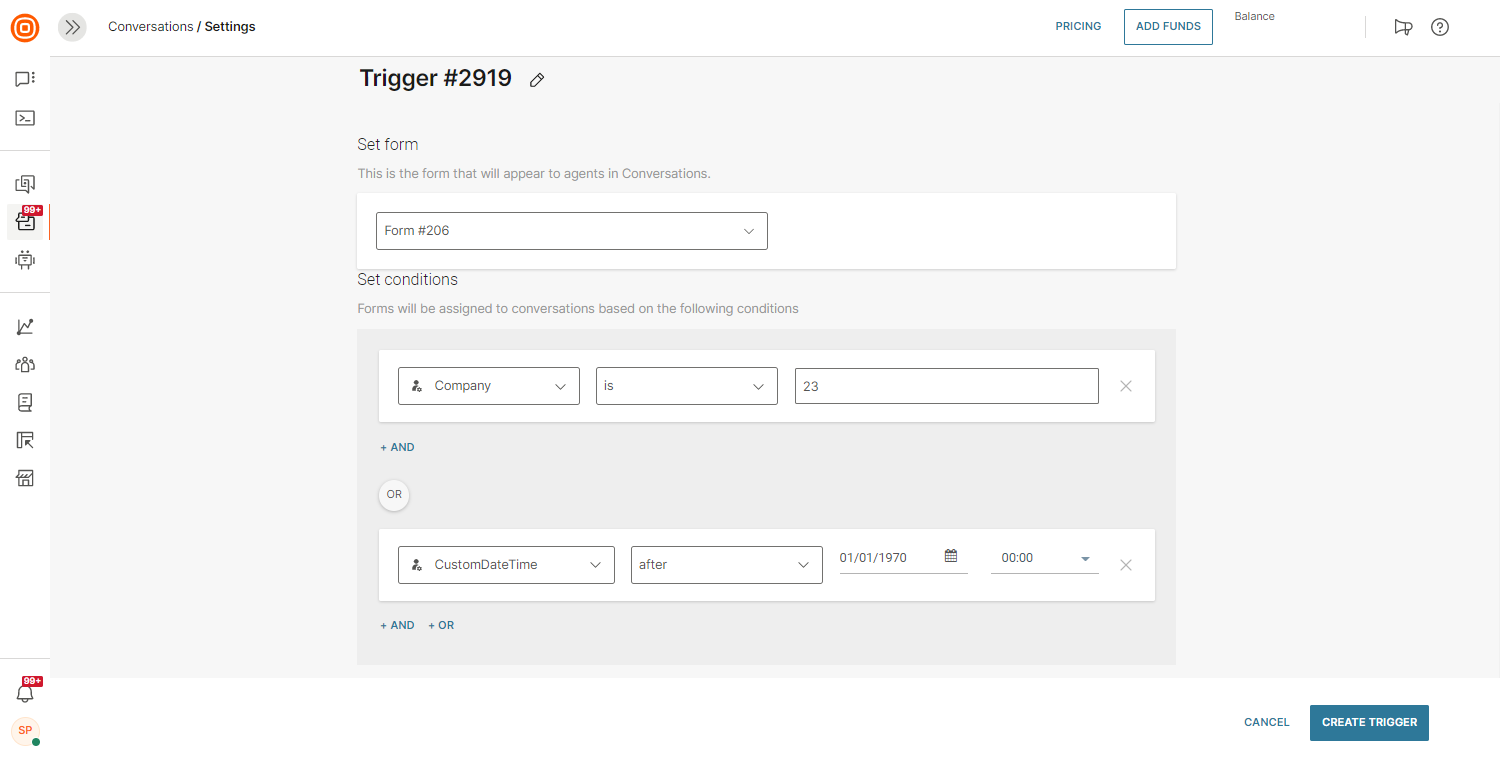Open the Pricing link
Viewport: 1500px width, 766px height.
pos(1078,27)
